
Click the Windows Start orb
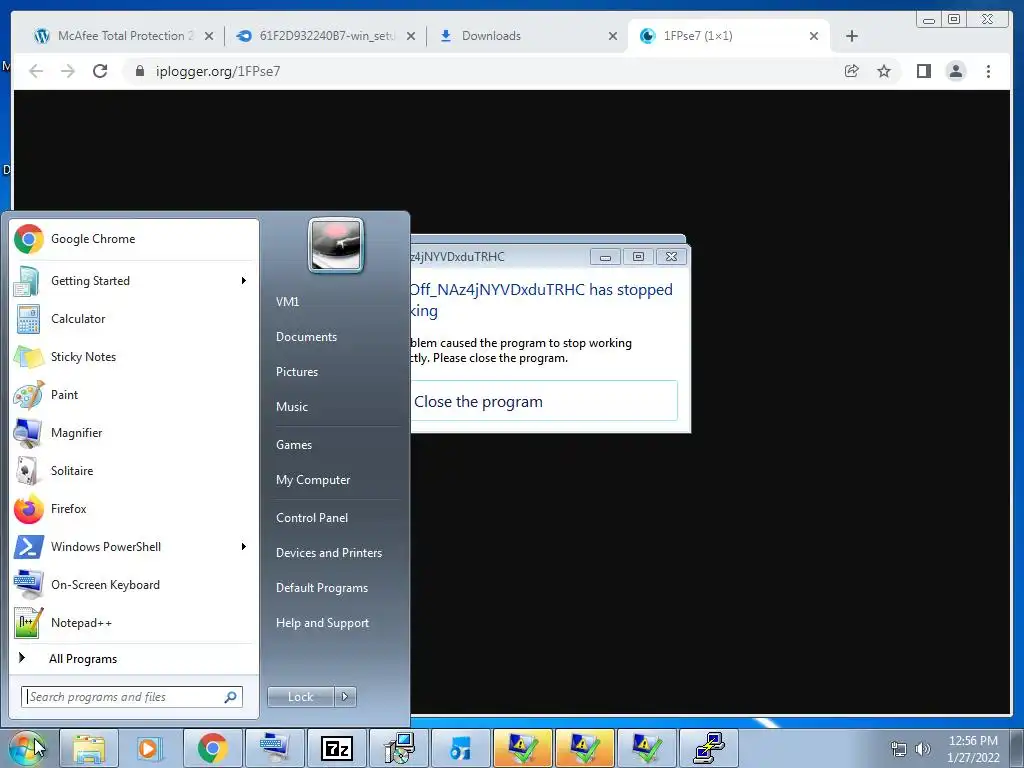pos(27,748)
